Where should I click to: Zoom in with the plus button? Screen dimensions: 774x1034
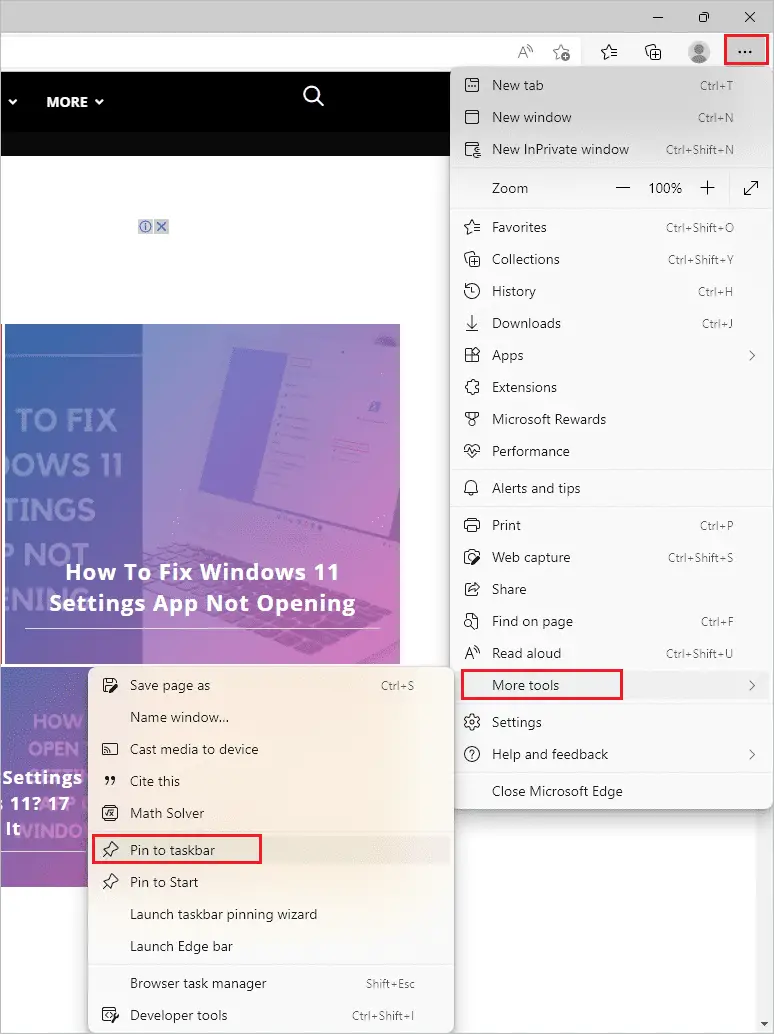pyautogui.click(x=707, y=188)
